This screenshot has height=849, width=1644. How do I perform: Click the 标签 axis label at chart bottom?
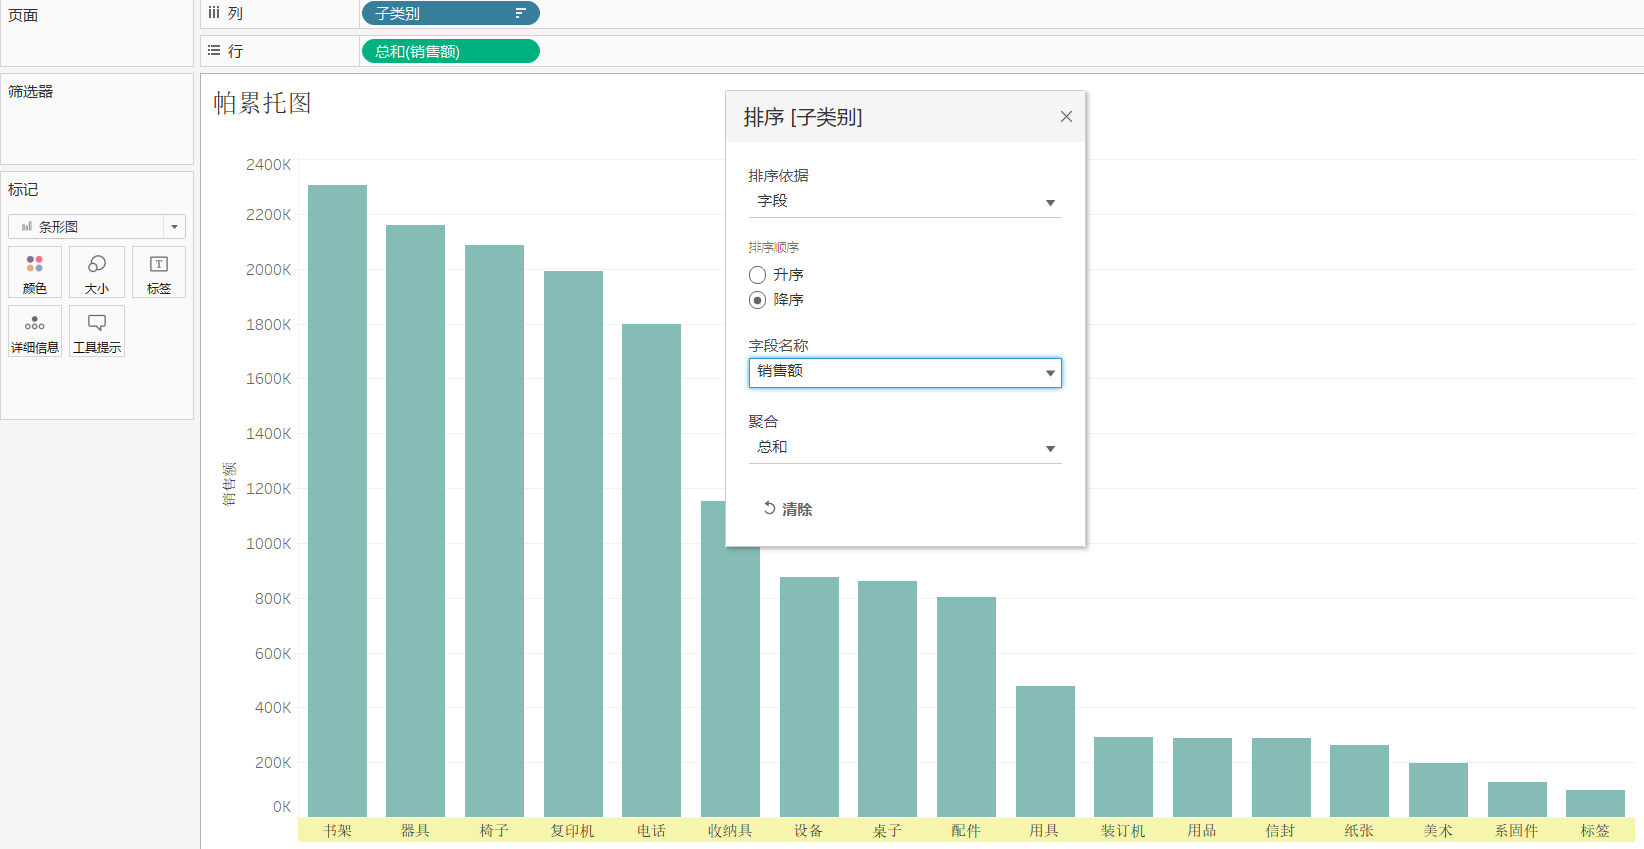point(1595,830)
